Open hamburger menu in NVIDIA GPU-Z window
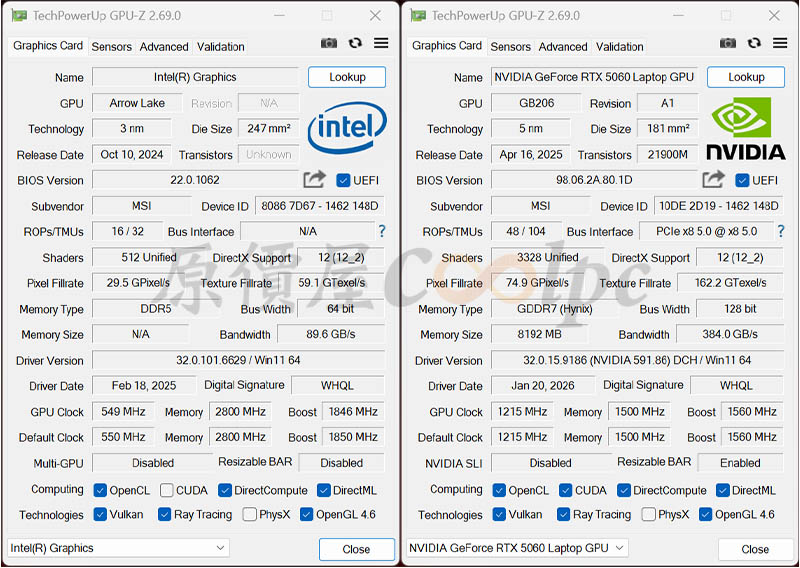The width and height of the screenshot is (800, 568). (780, 43)
